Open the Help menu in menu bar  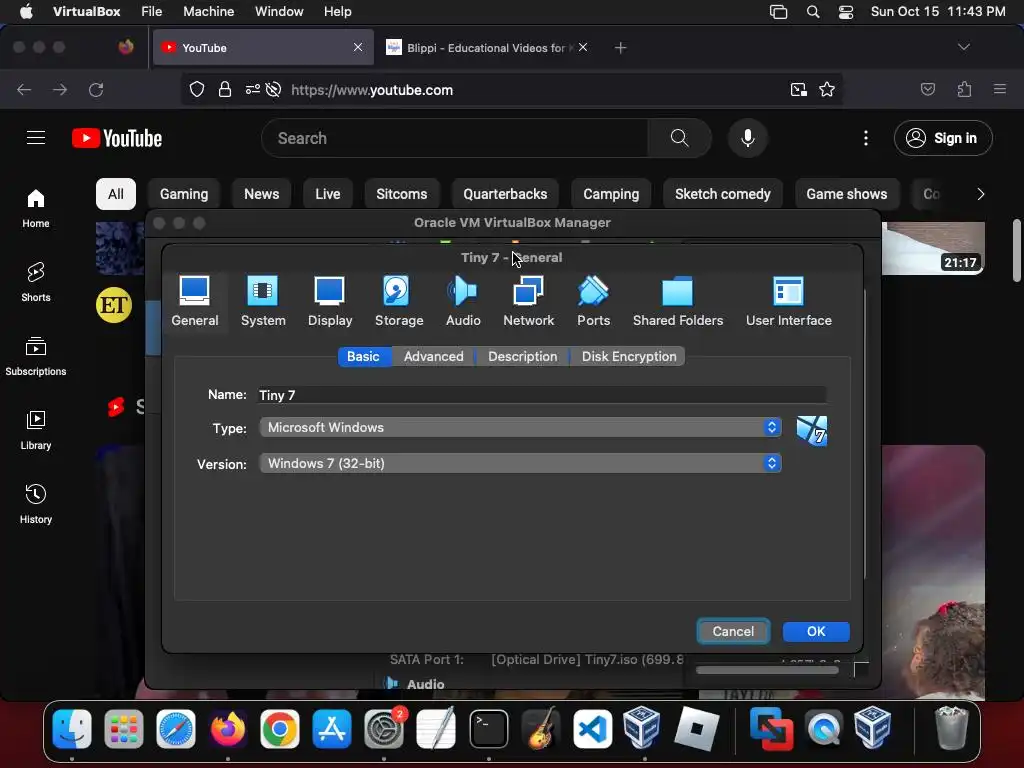pyautogui.click(x=337, y=11)
